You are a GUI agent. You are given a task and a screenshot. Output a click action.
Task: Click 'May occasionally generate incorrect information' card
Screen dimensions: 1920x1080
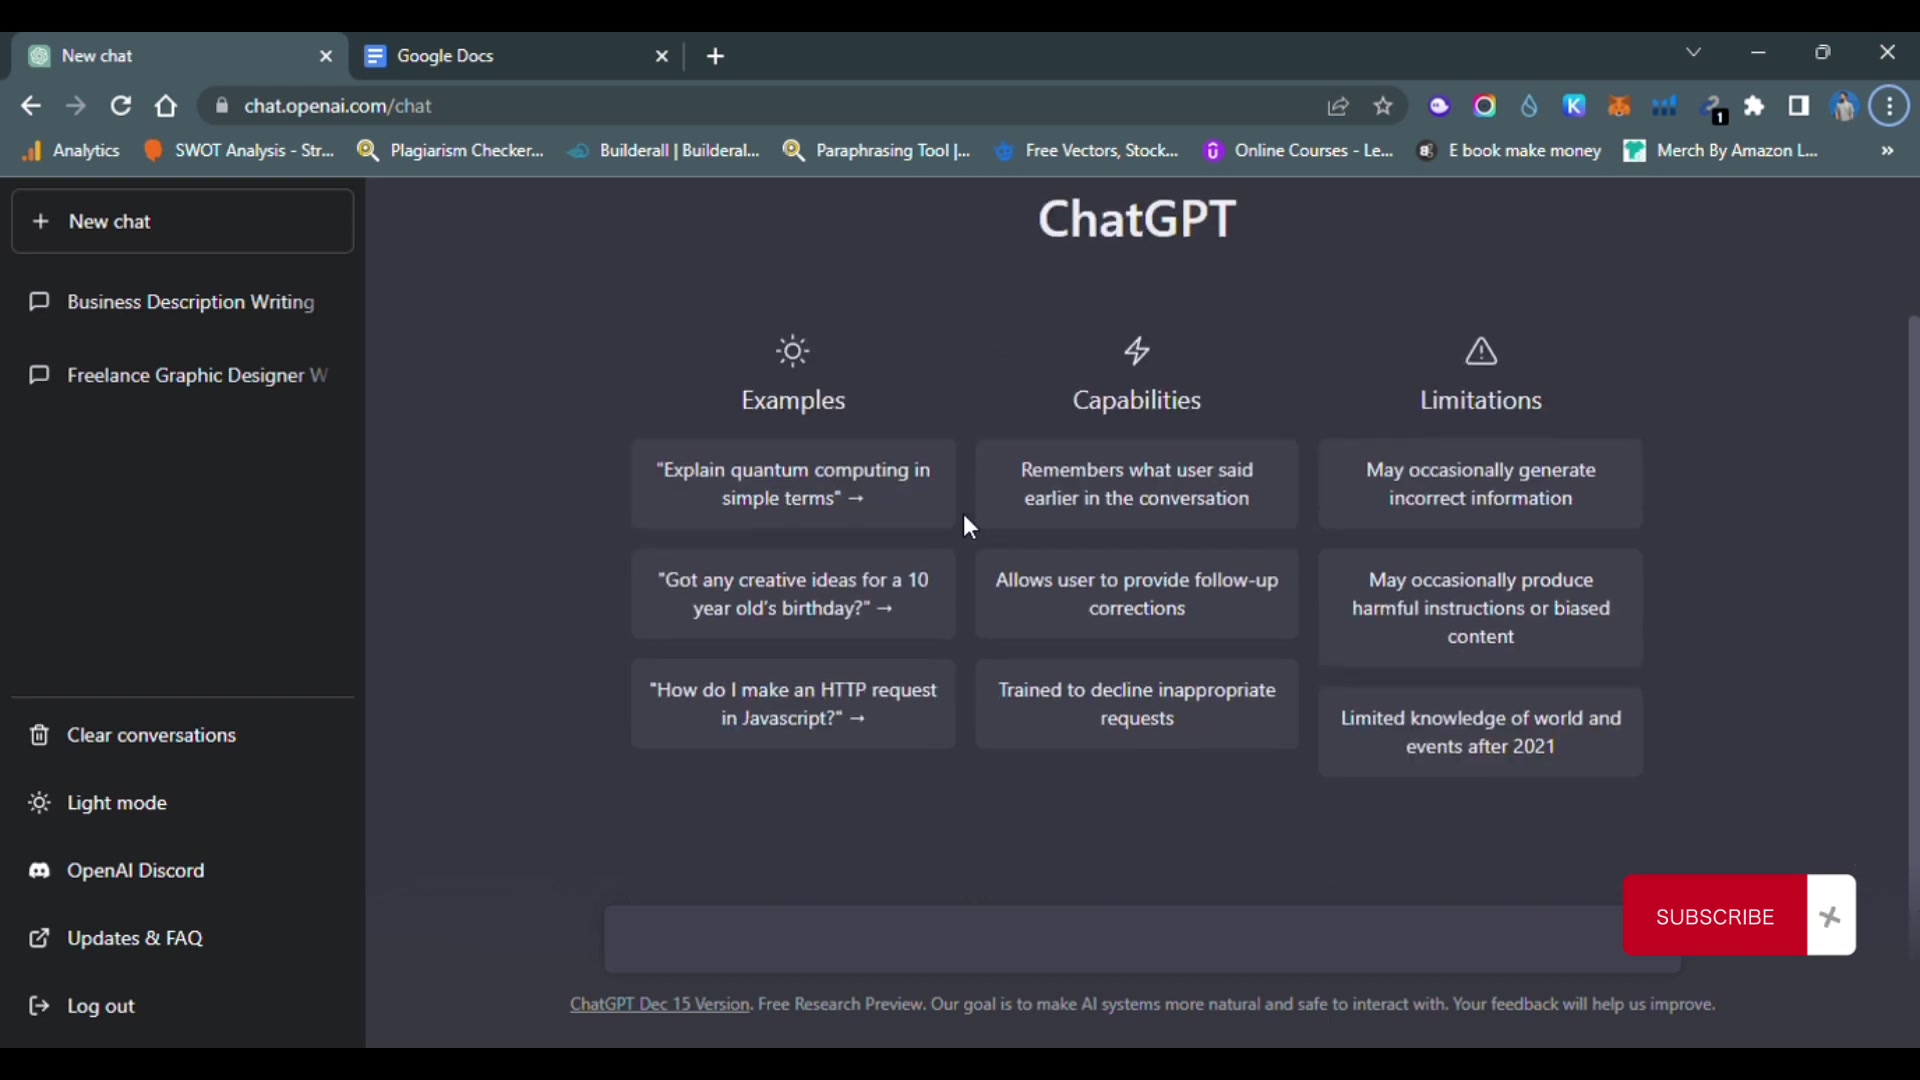[1481, 484]
